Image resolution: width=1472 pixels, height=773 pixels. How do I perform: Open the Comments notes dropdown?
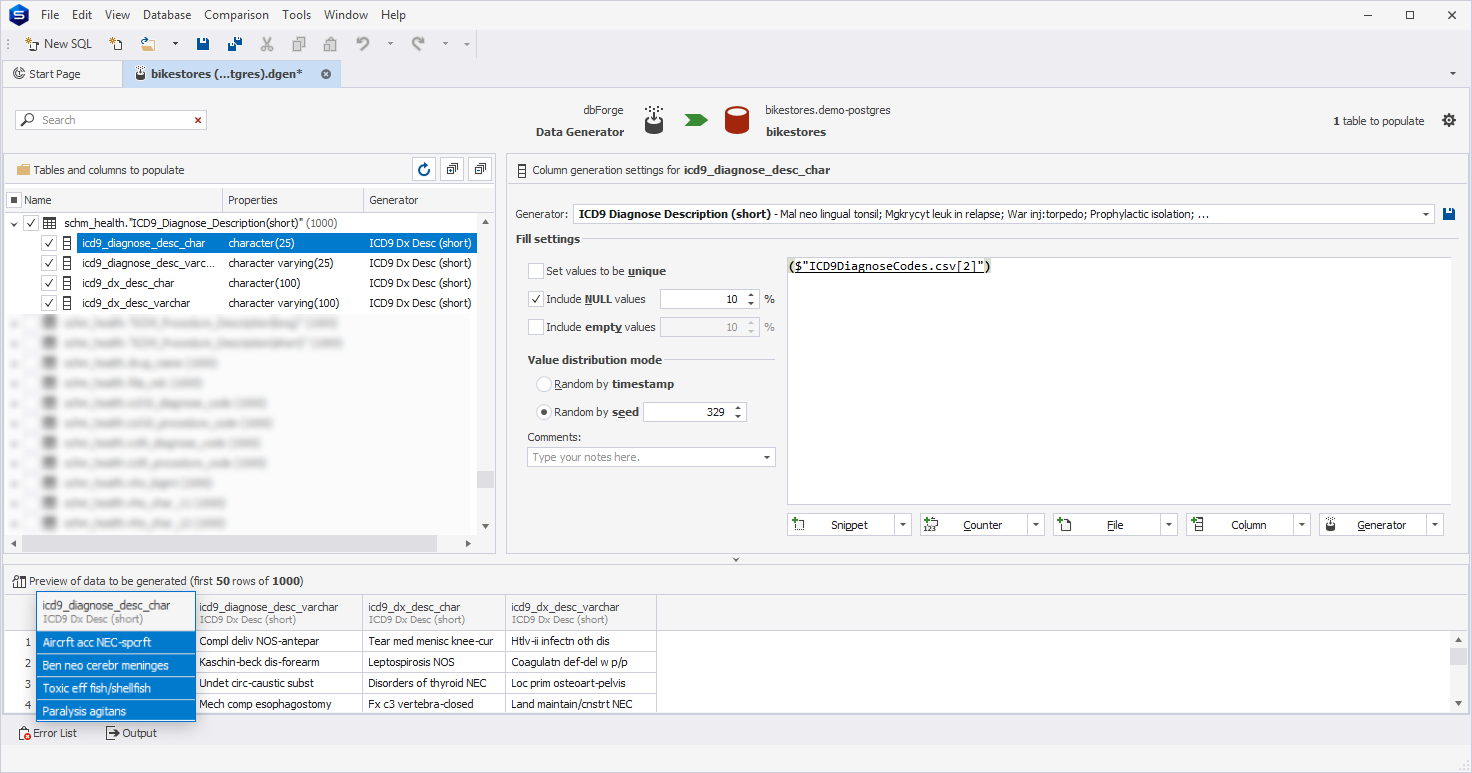coord(767,457)
